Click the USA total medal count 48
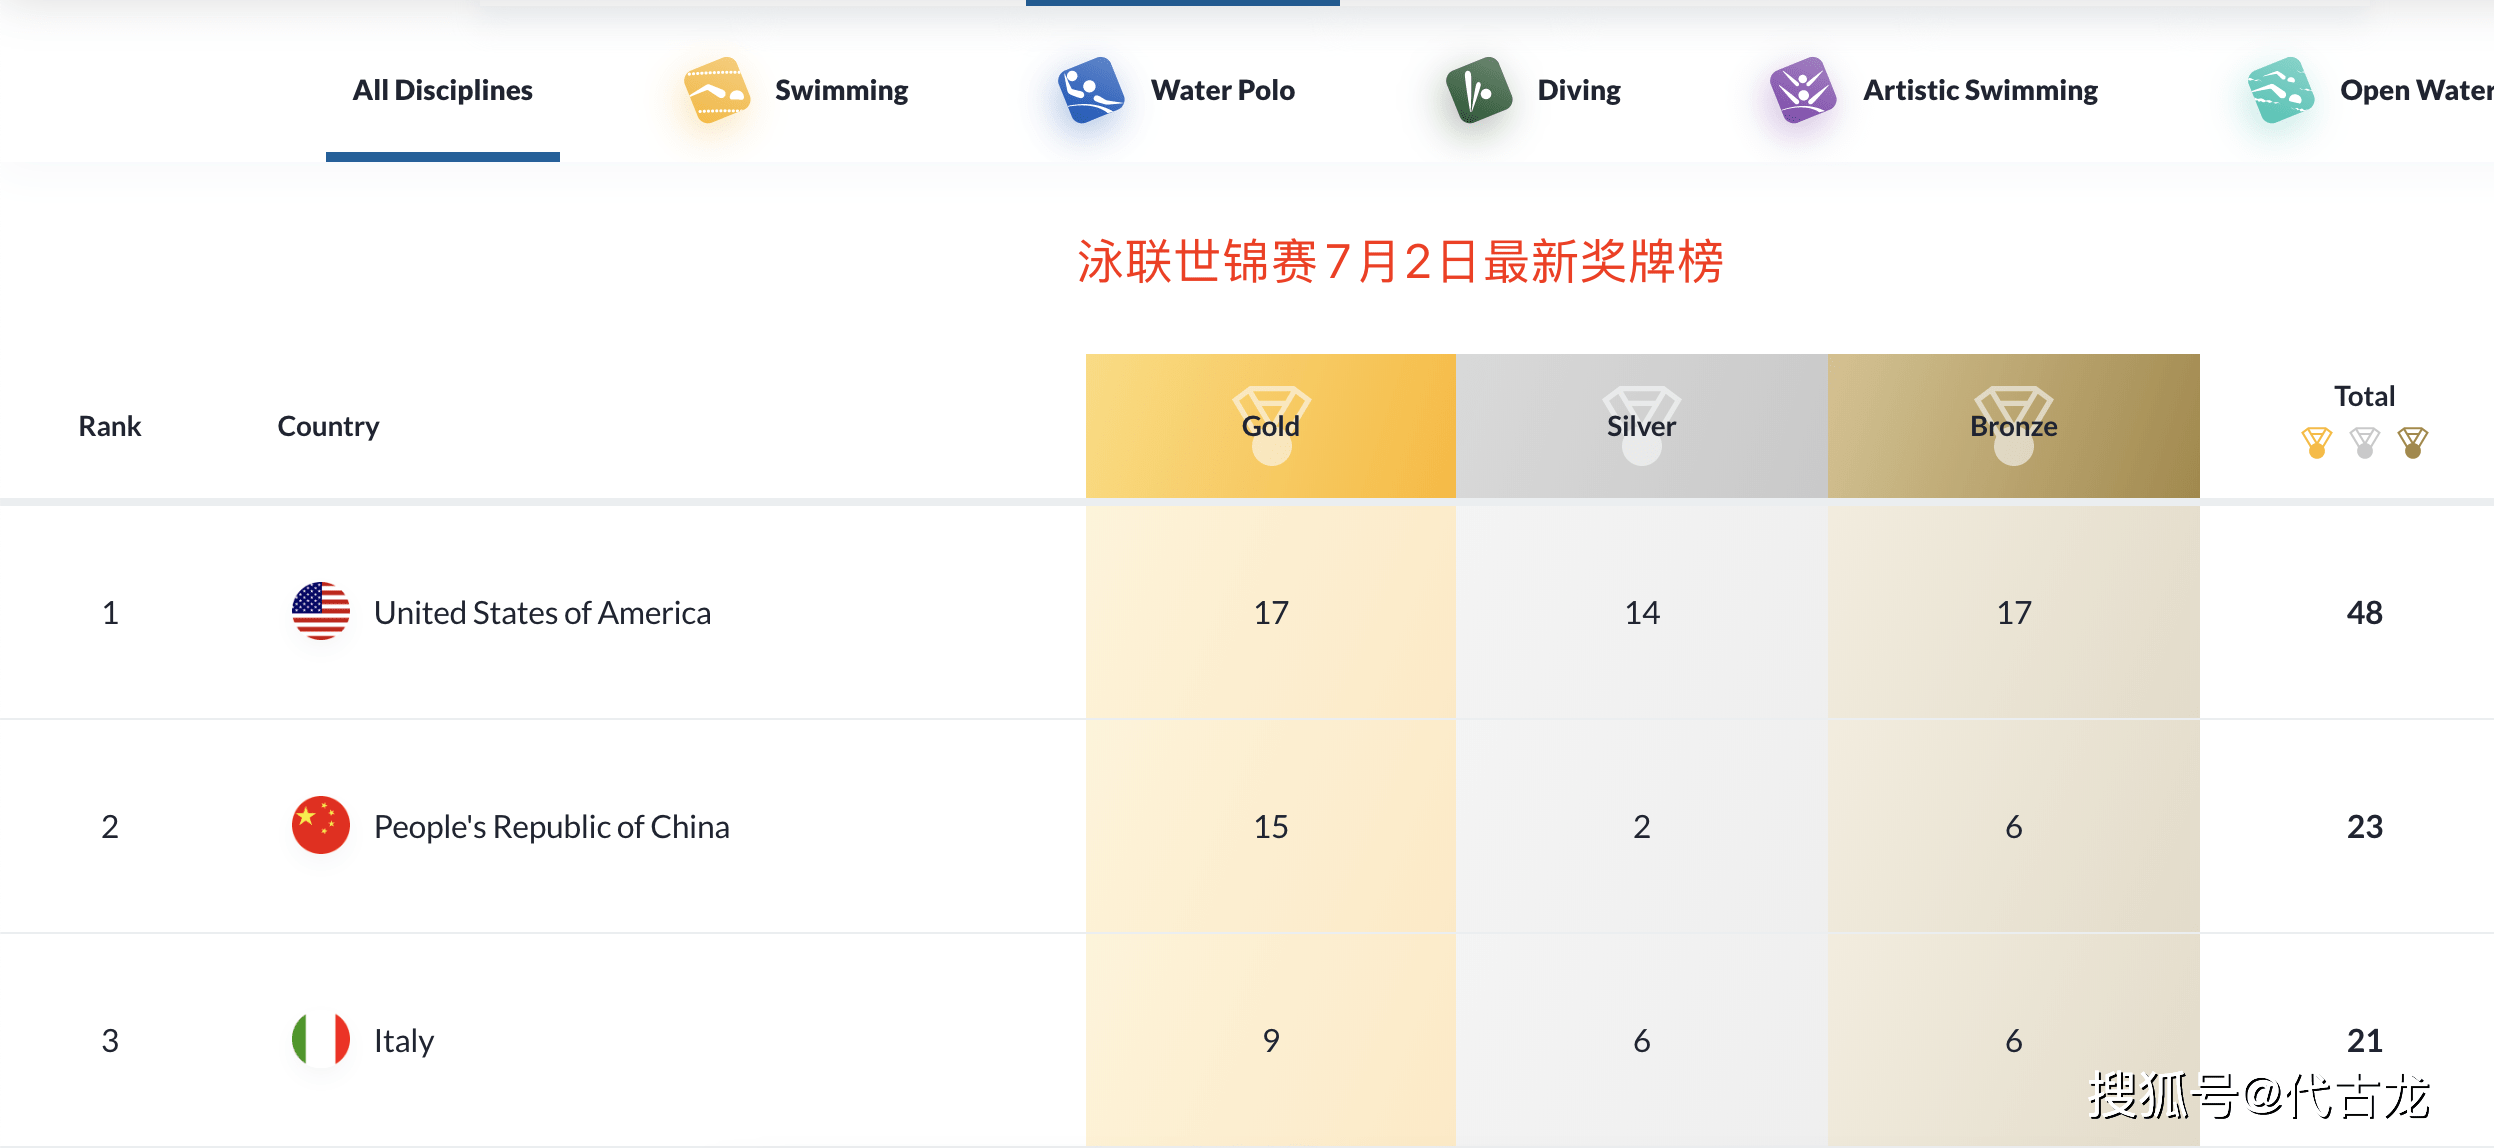2494x1148 pixels. click(2364, 612)
